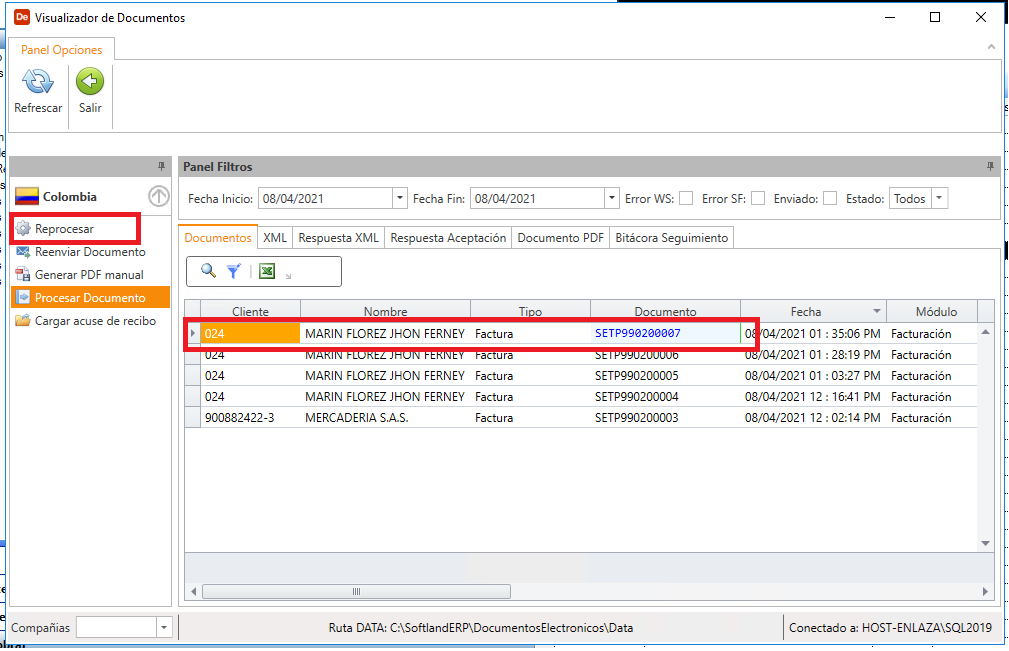Click the horizontal scrollbar right arrow
This screenshot has width=1009, height=651.
tap(985, 591)
